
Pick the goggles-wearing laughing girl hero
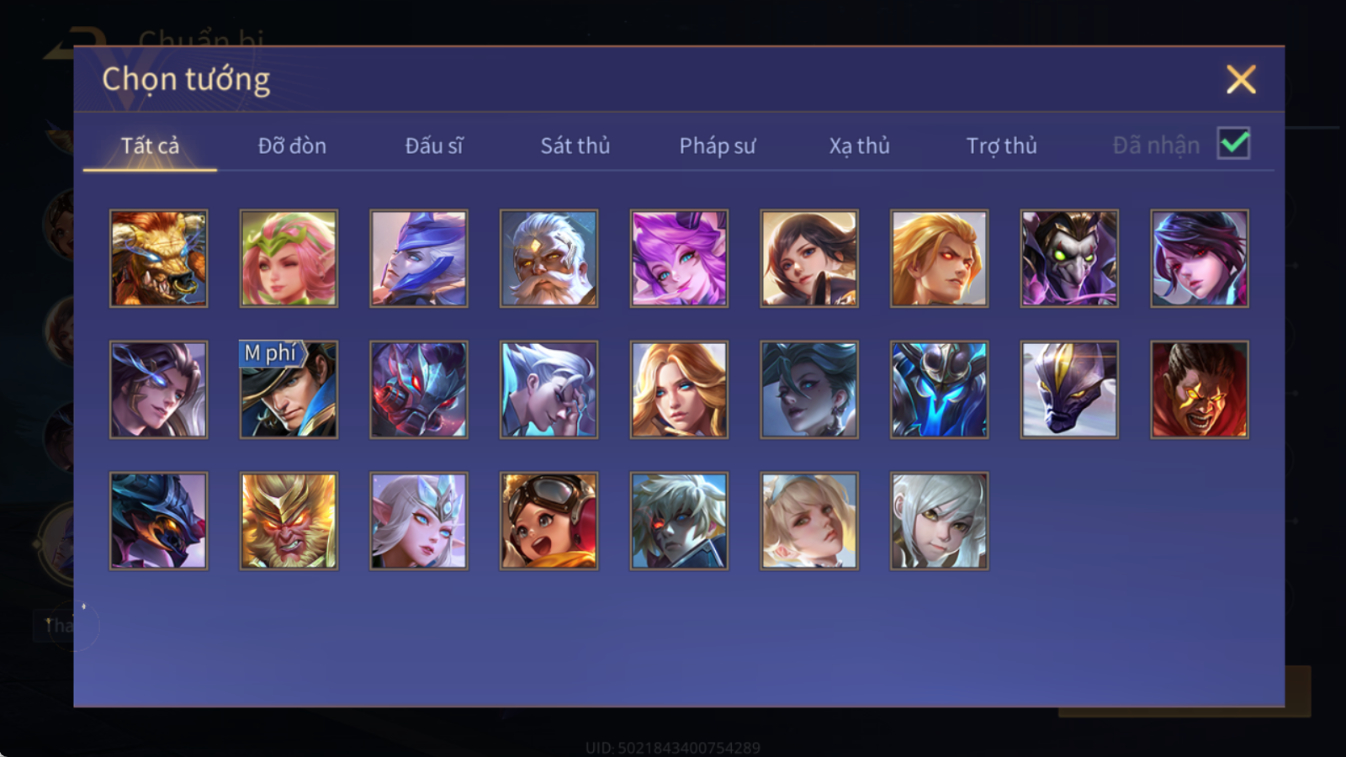point(549,520)
